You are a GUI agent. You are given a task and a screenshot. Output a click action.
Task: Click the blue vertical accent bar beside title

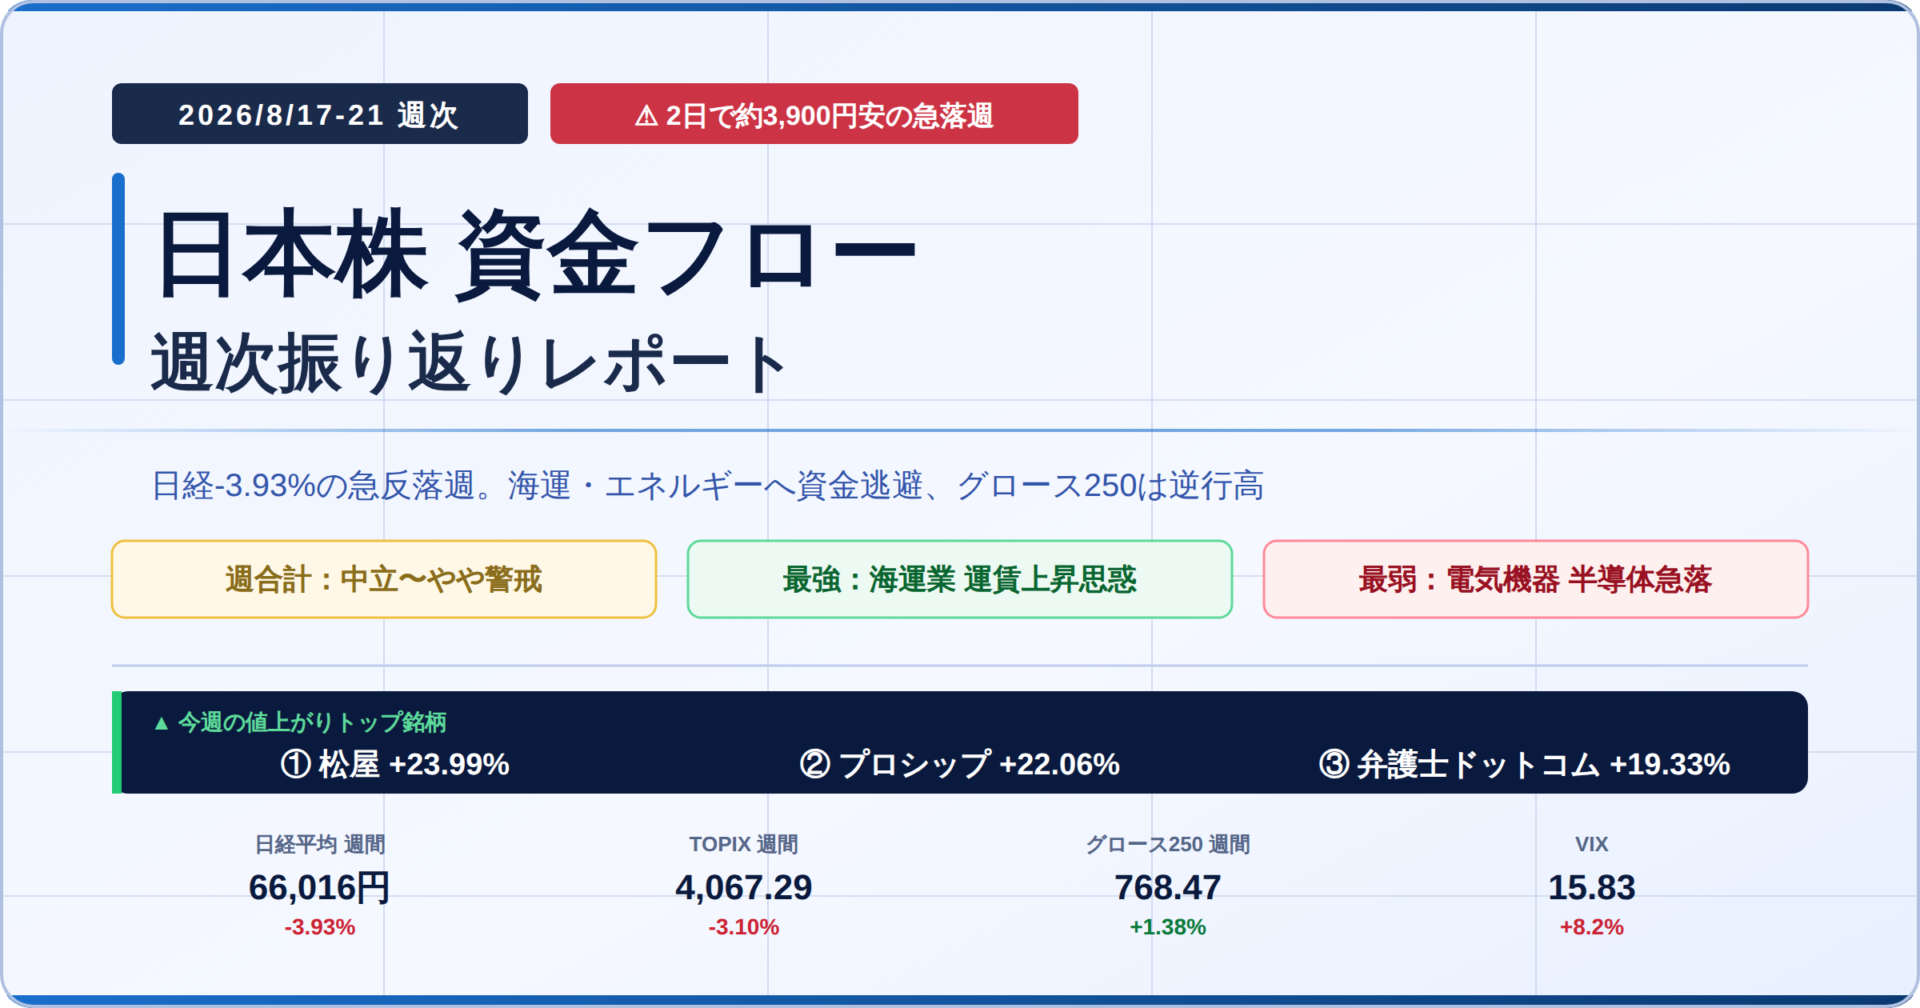pos(118,268)
